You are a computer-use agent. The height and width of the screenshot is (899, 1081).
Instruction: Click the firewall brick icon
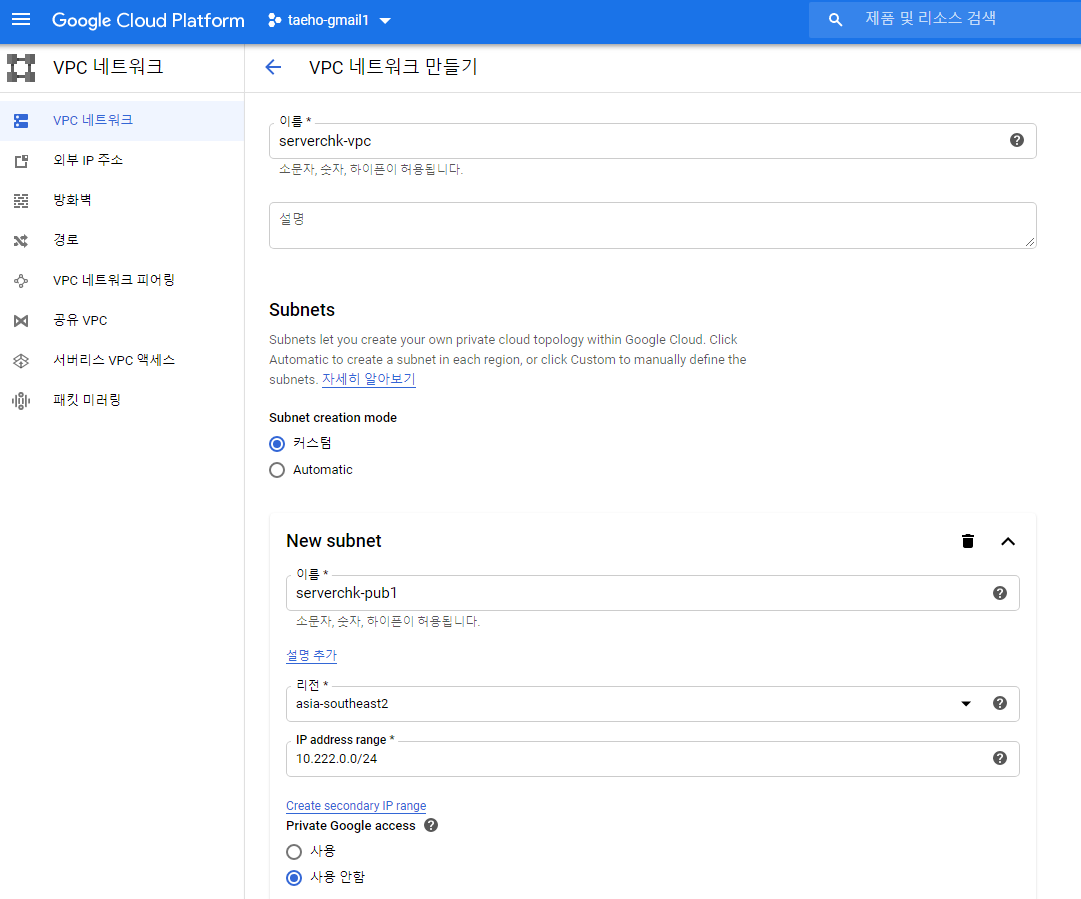pos(21,201)
